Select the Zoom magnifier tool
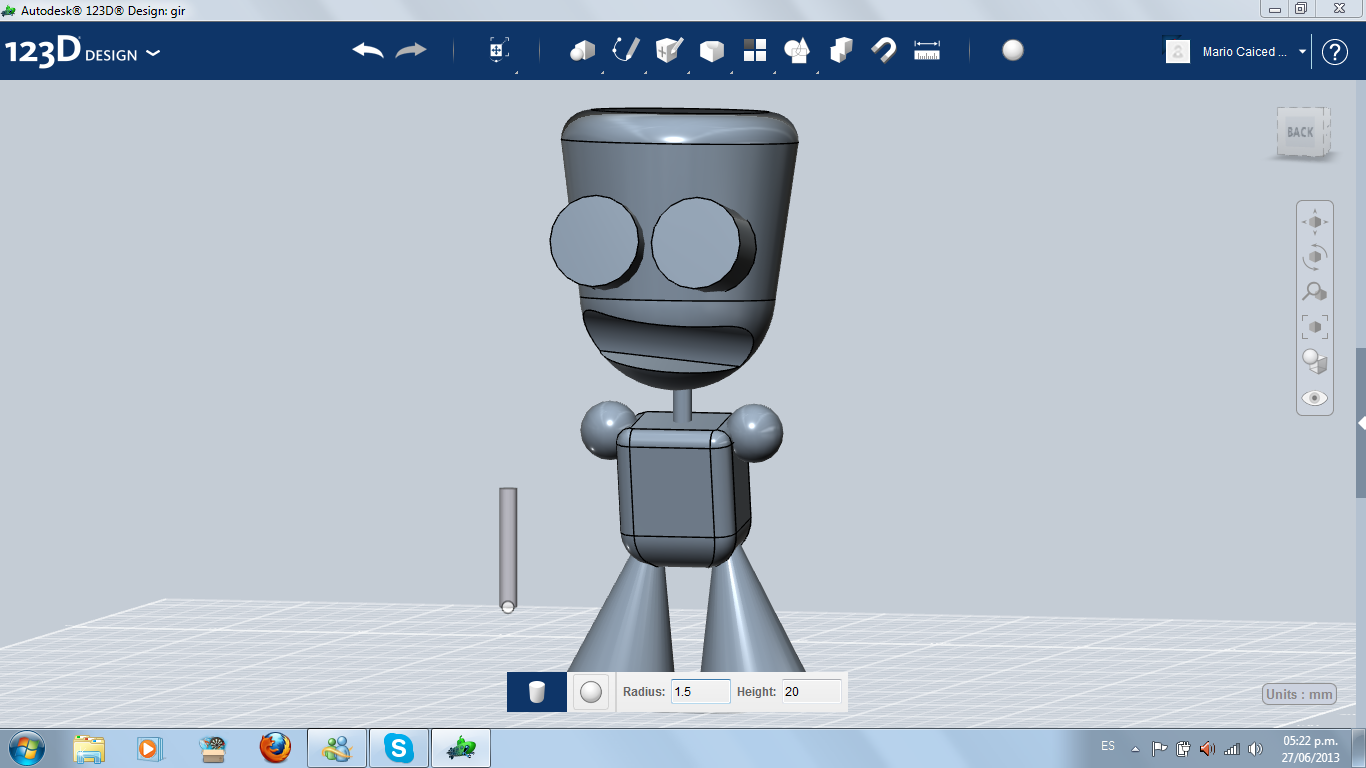The height and width of the screenshot is (768, 1366). coord(1315,292)
